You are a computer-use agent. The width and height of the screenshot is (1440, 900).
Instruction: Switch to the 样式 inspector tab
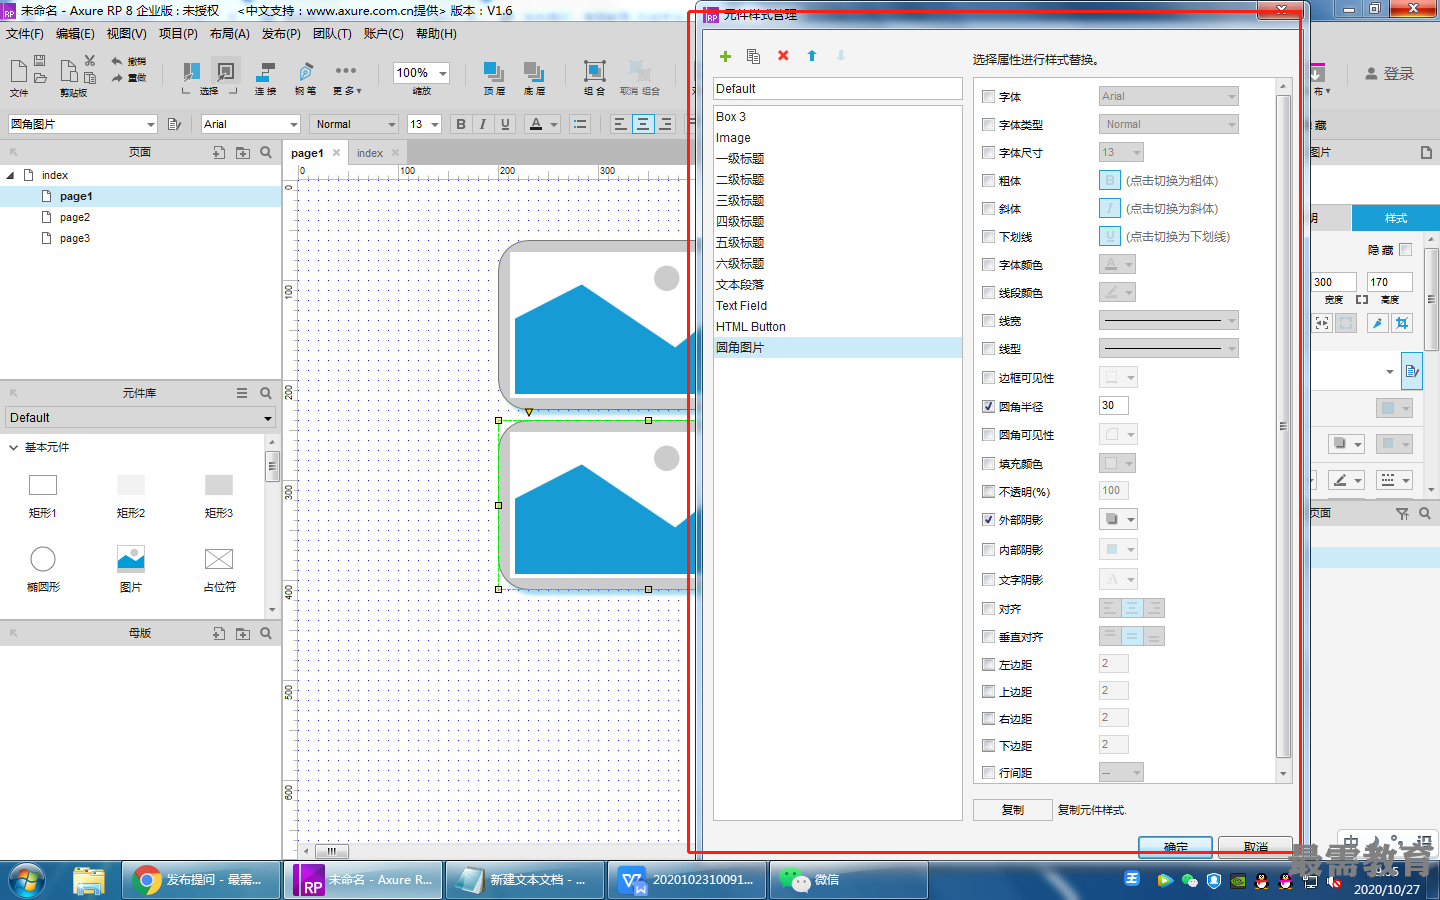(1396, 218)
